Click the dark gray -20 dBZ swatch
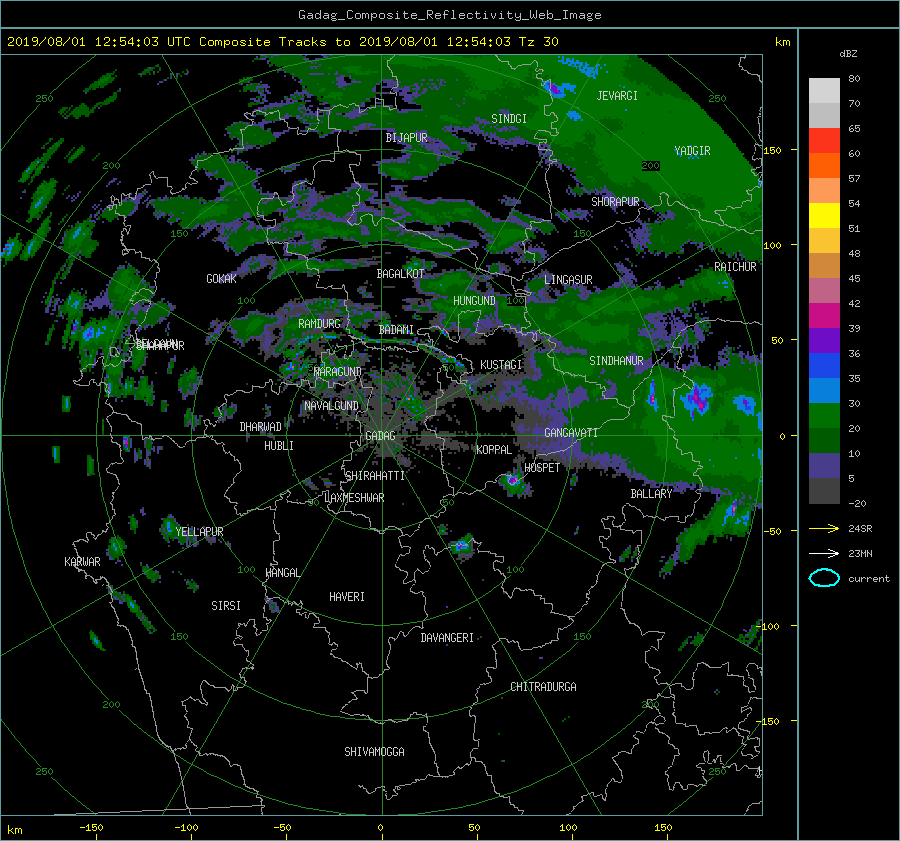The image size is (900, 841). 824,490
